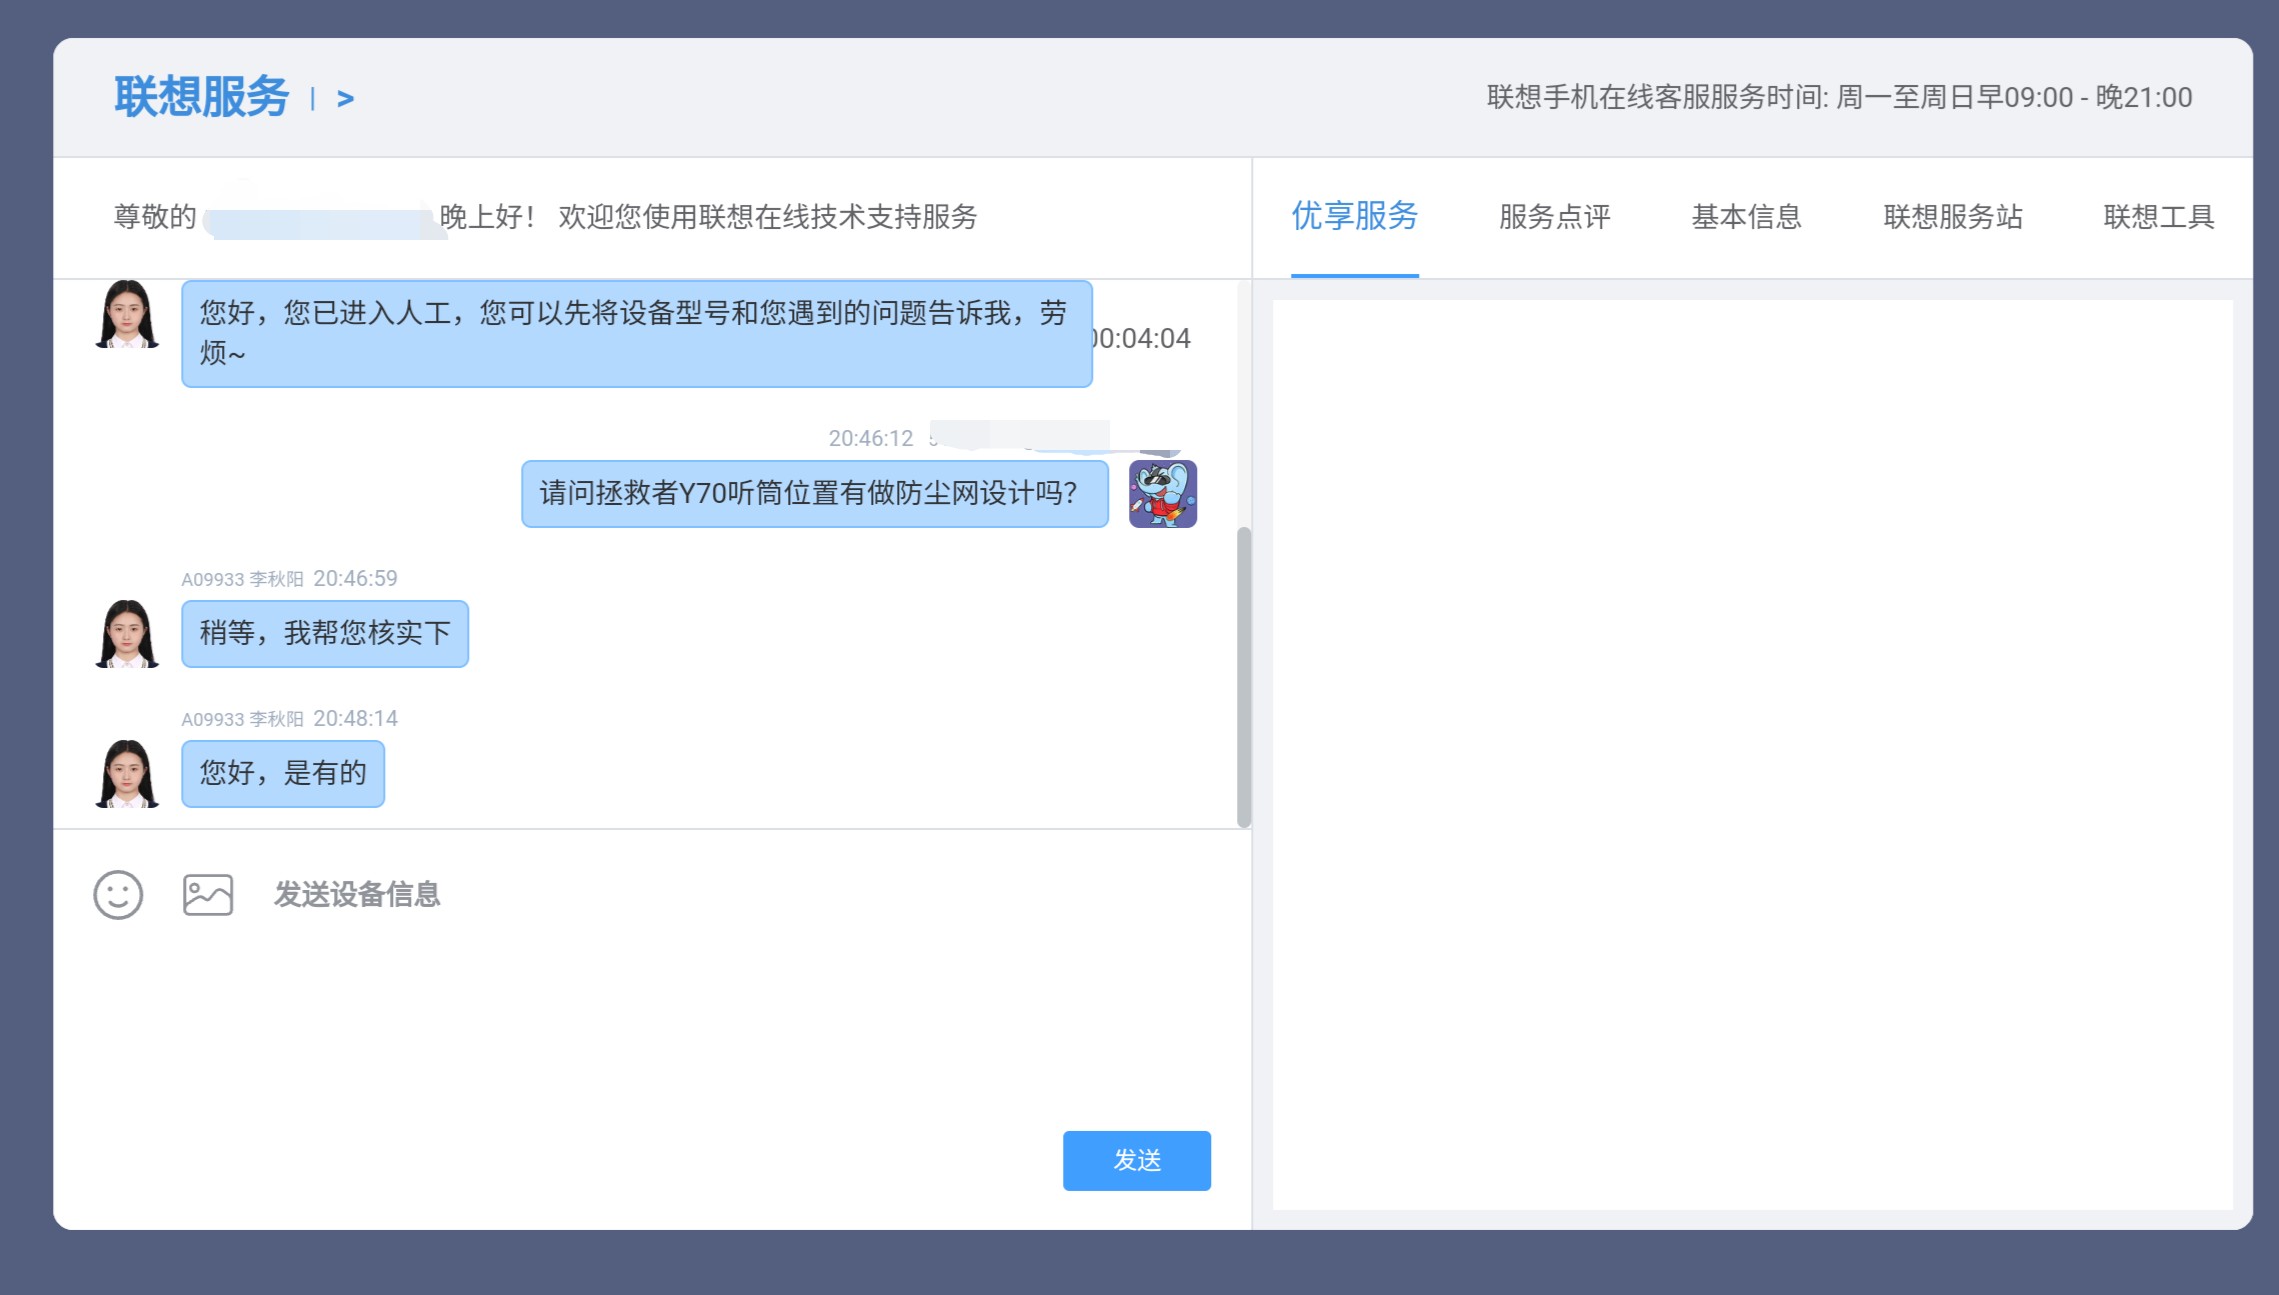Click the image upload icon

(x=208, y=894)
